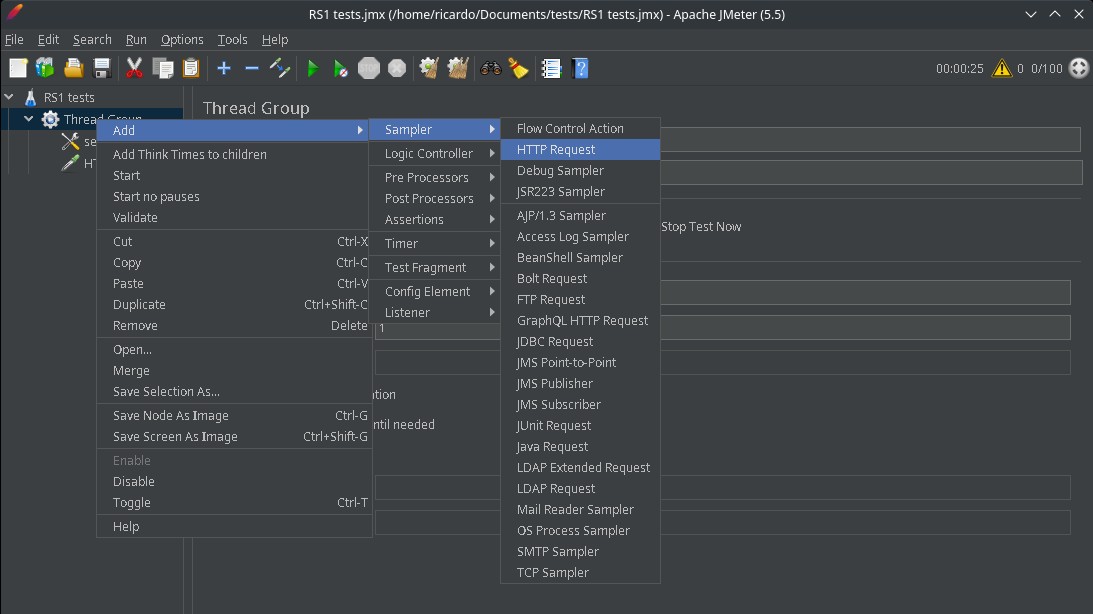Open the Function Helper list icon

pos(551,68)
